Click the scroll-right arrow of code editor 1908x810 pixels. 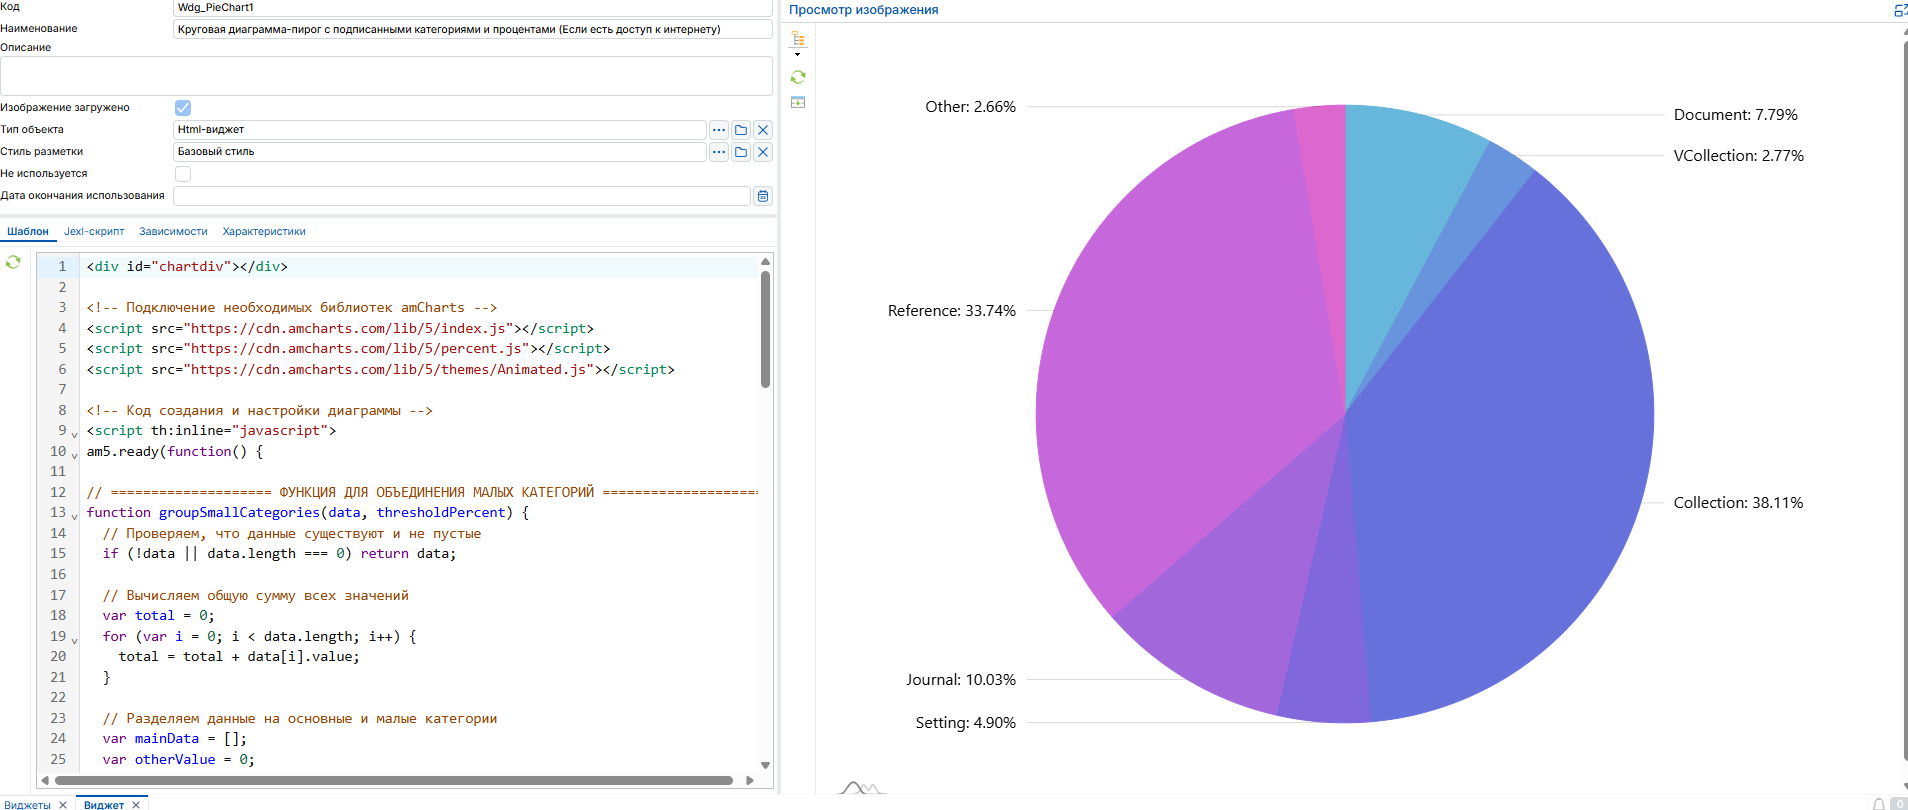[x=750, y=780]
